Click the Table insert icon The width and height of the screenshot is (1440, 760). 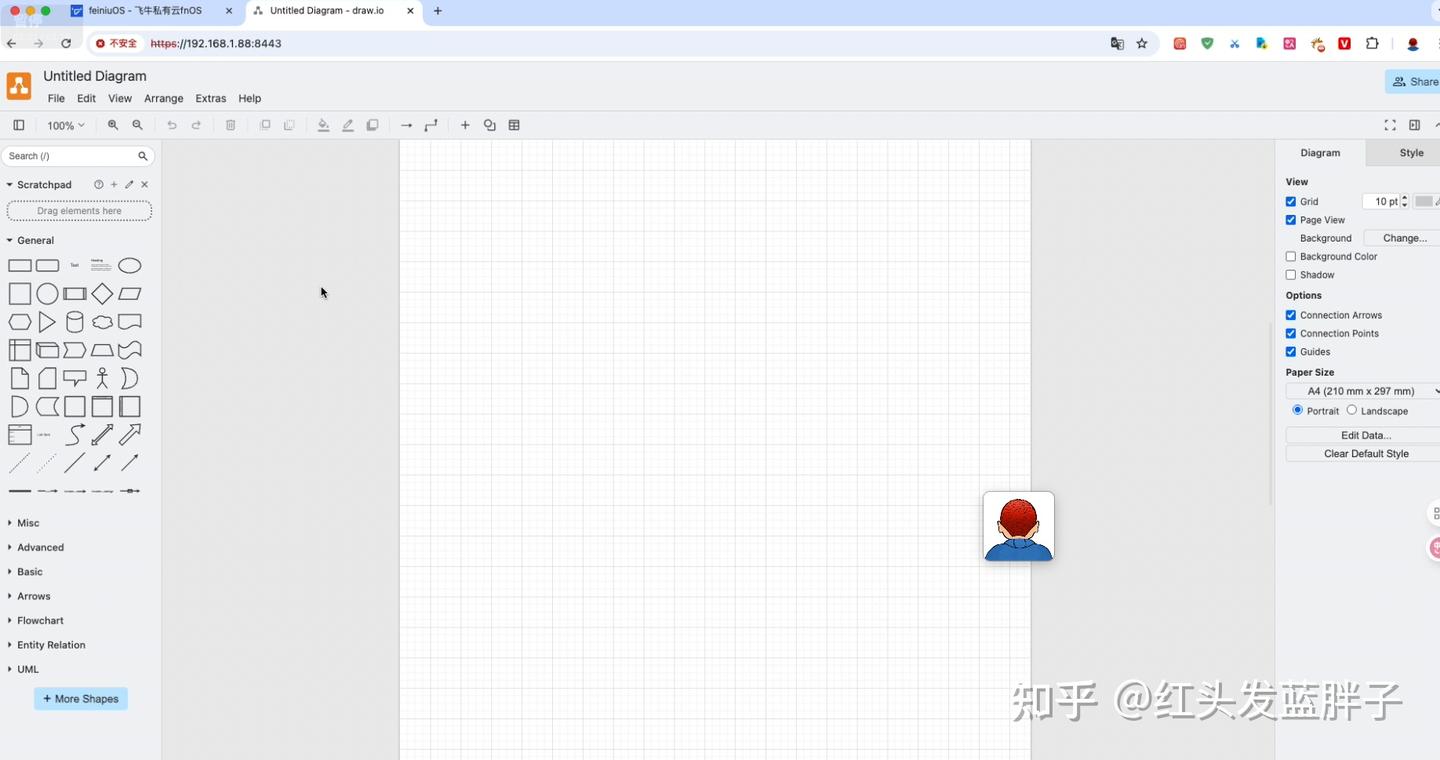click(514, 125)
